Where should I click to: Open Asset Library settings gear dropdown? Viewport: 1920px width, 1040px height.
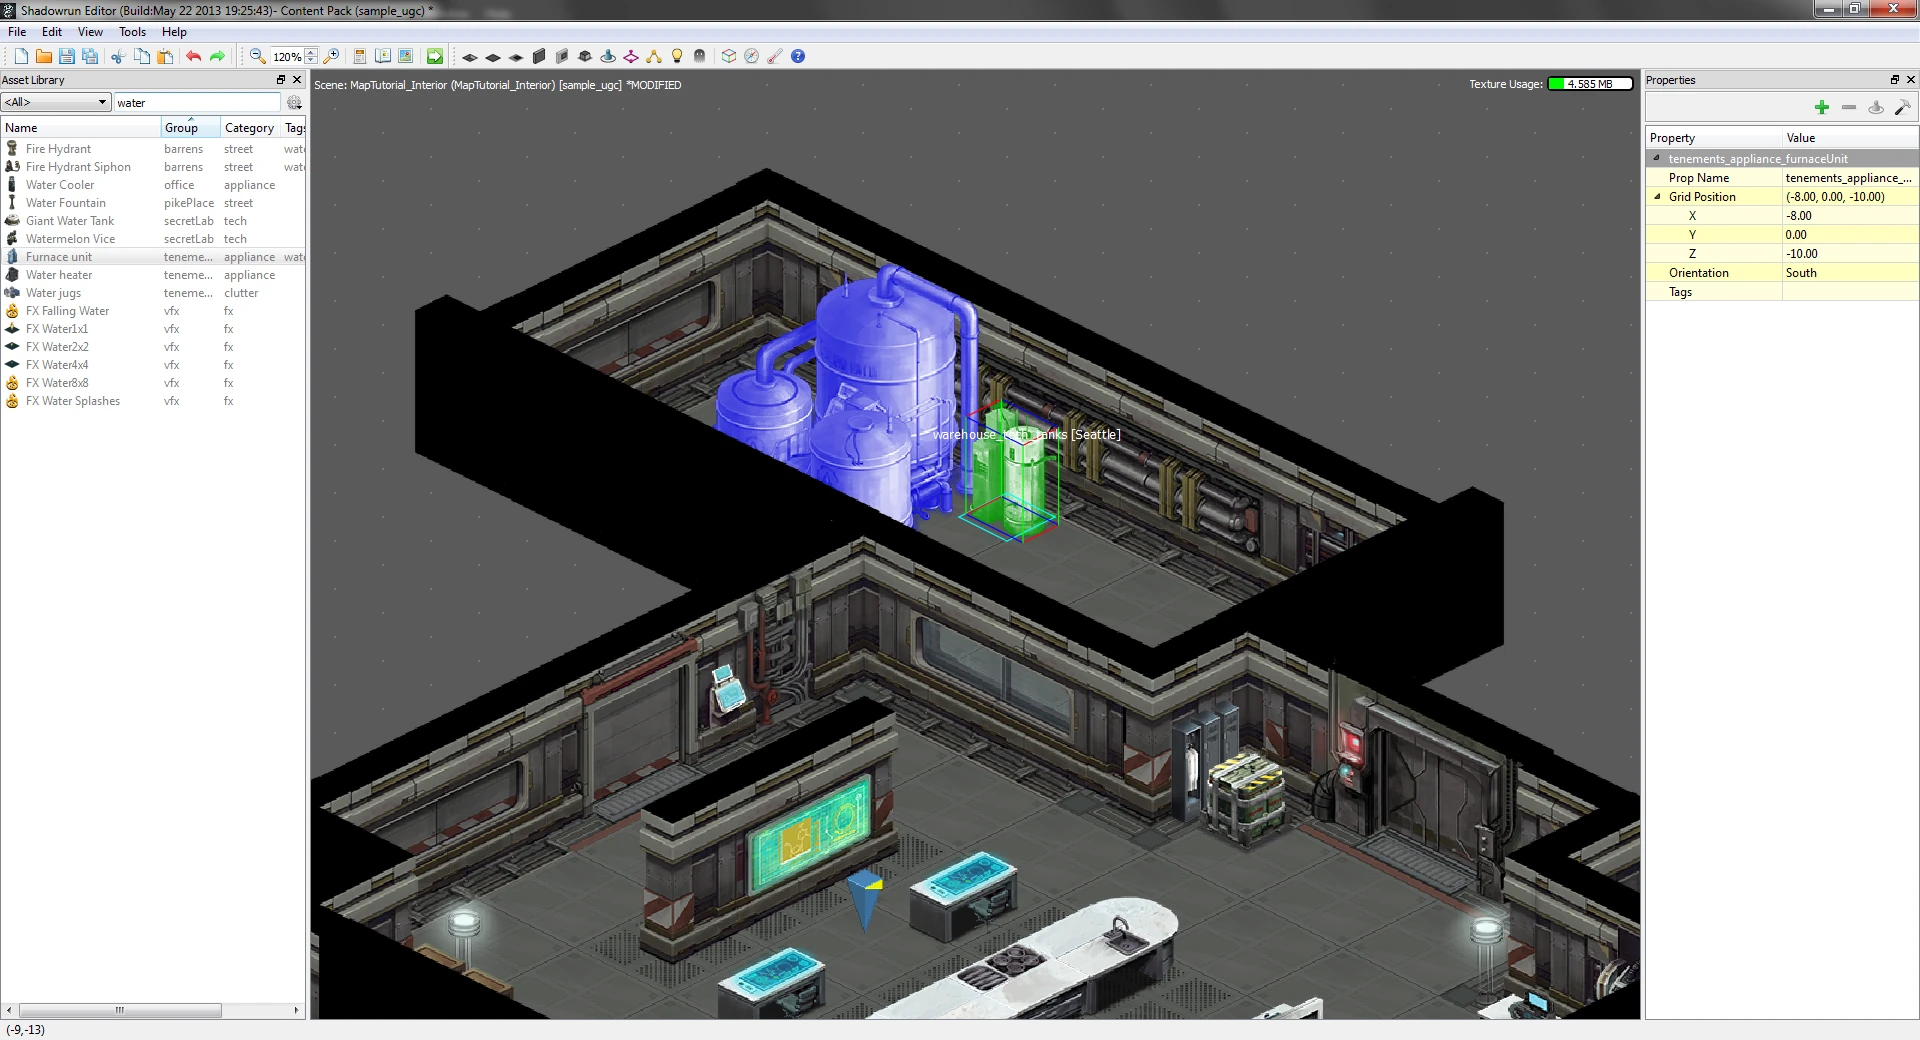tap(294, 102)
